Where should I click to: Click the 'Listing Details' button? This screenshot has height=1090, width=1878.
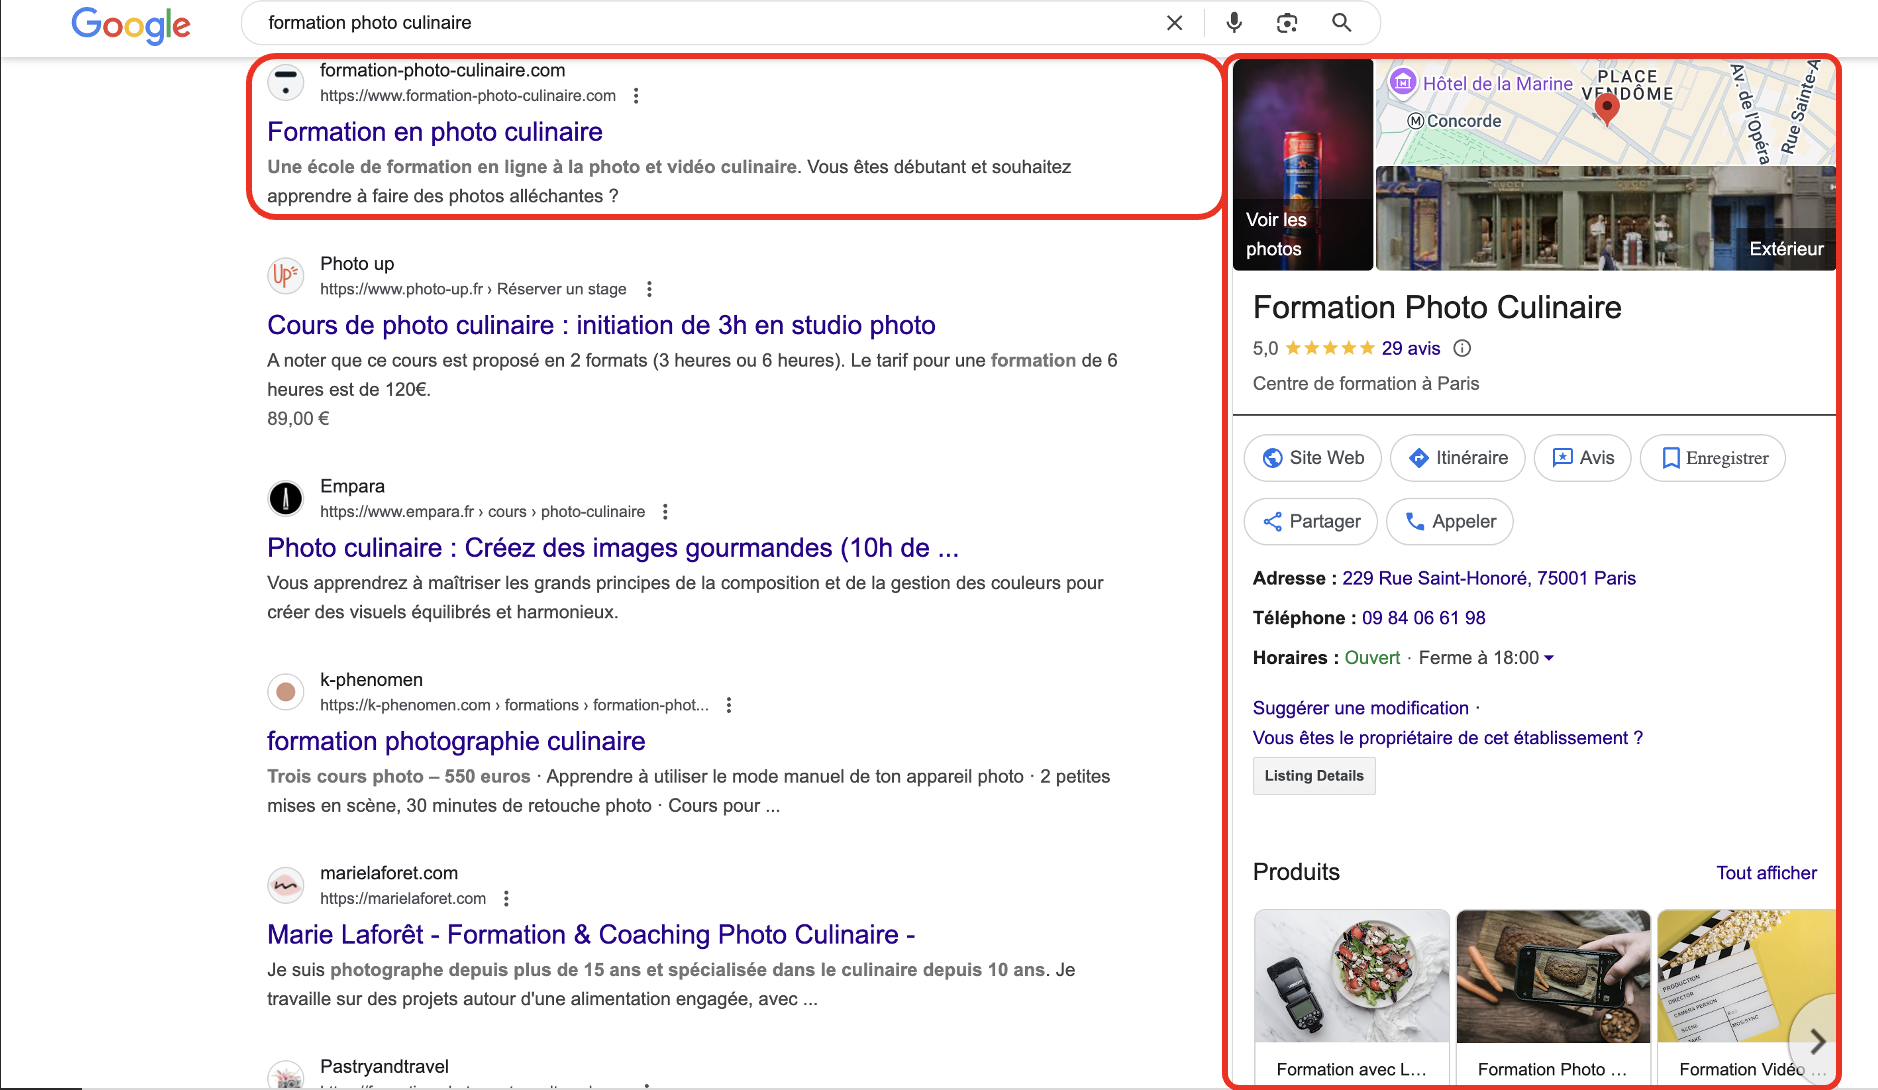[1314, 776]
